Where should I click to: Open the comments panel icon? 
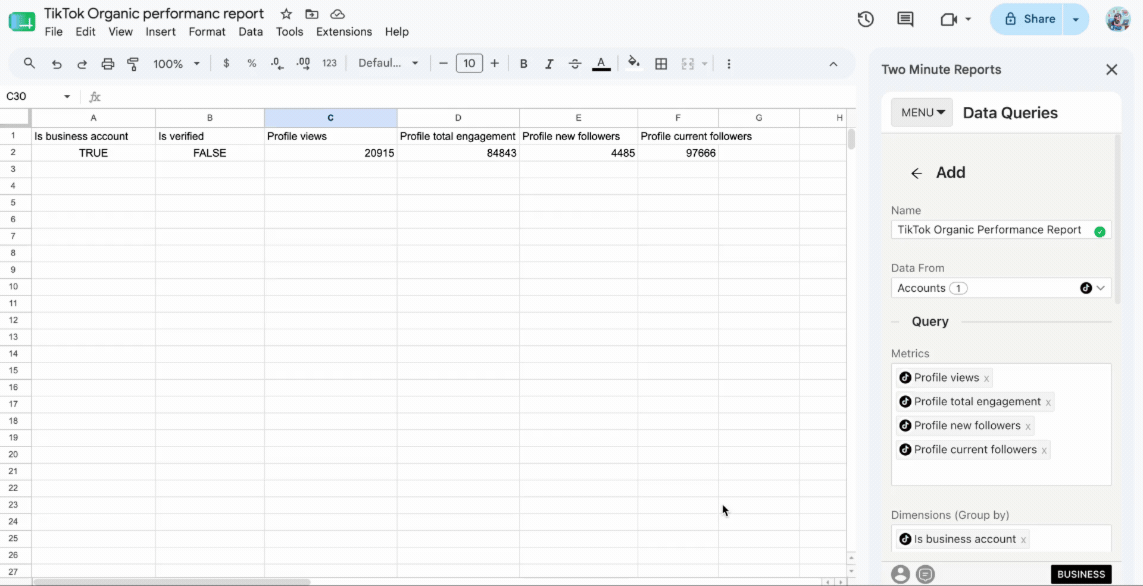[x=905, y=20]
